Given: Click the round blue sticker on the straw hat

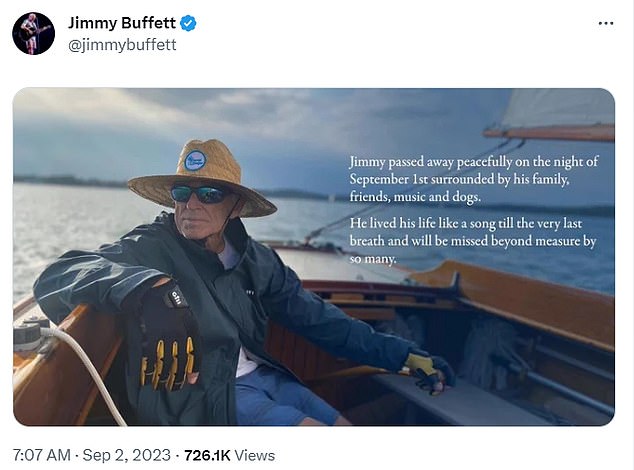Looking at the screenshot, I should click(x=195, y=160).
